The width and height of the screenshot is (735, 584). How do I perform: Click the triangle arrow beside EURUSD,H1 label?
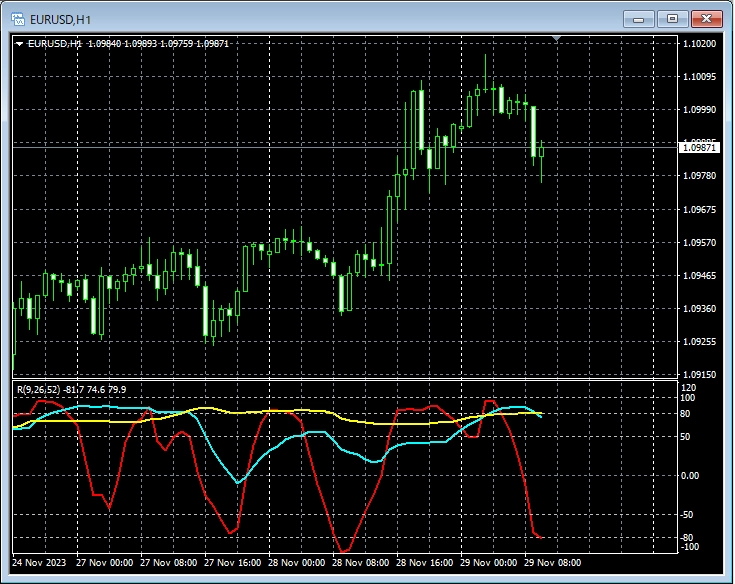(x=19, y=44)
